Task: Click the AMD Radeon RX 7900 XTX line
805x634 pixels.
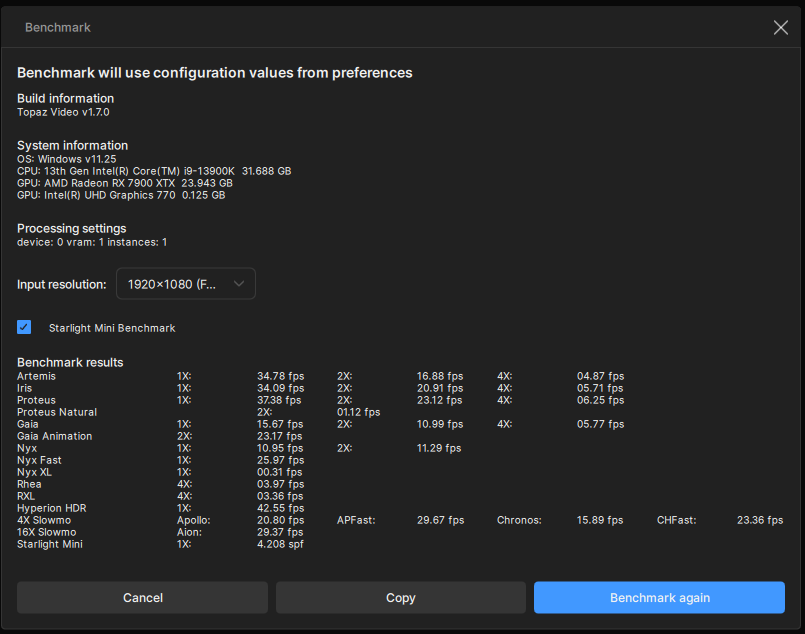Action: coord(125,183)
